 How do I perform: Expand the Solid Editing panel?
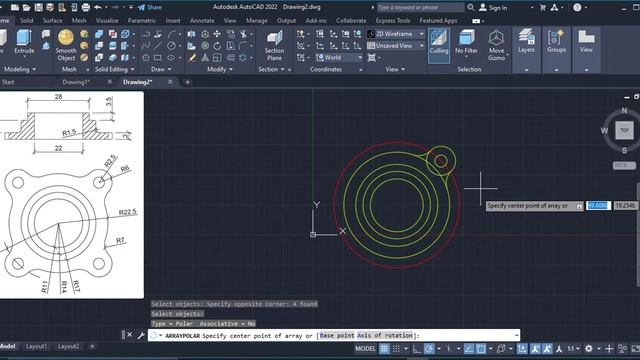point(114,69)
